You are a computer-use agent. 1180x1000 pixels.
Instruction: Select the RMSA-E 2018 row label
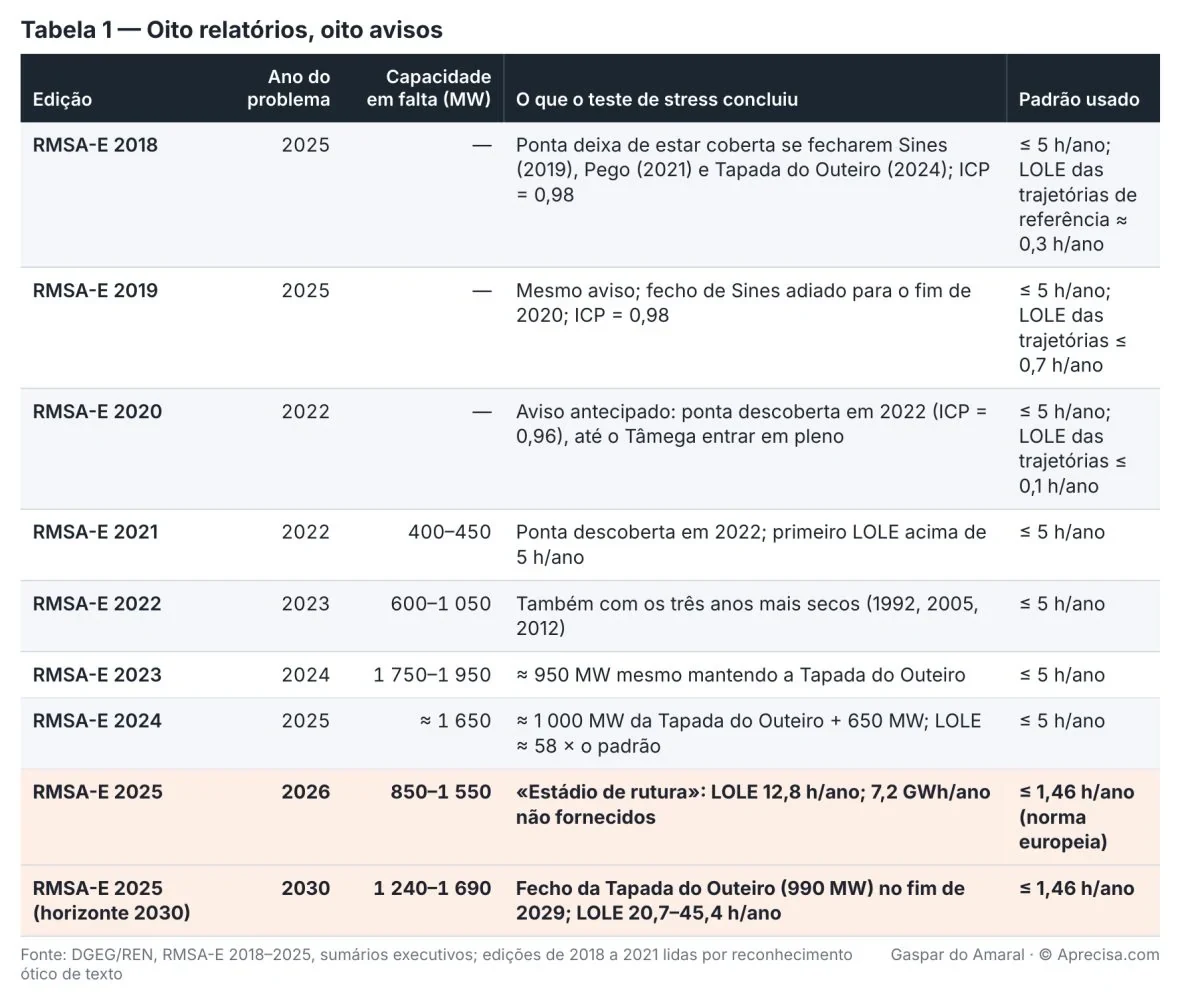(96, 144)
